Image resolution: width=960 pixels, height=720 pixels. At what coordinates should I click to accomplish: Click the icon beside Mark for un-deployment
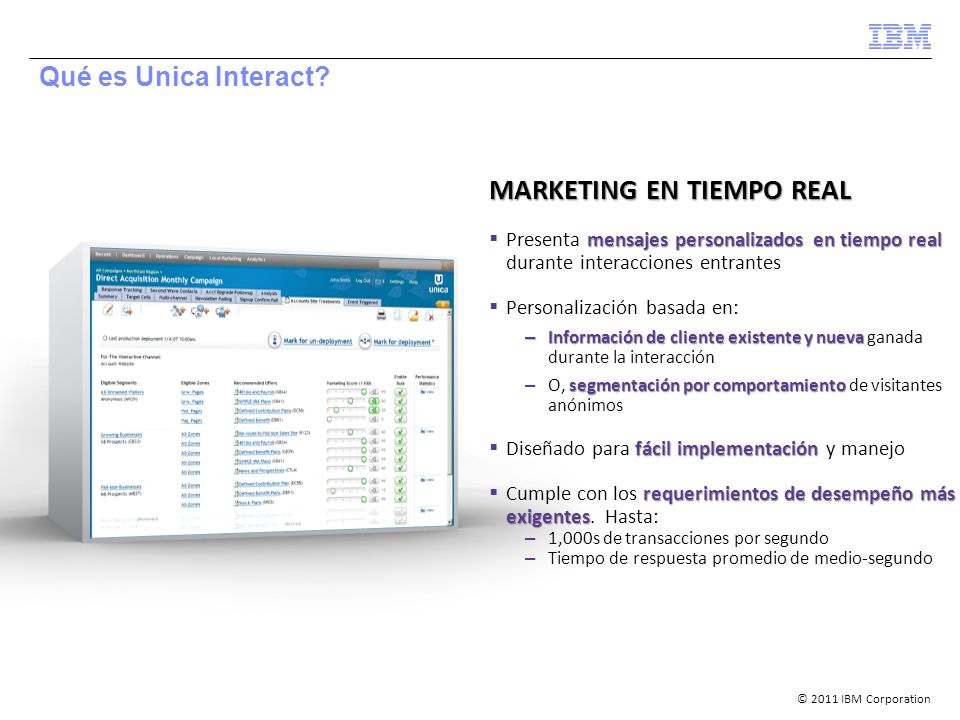[x=274, y=340]
